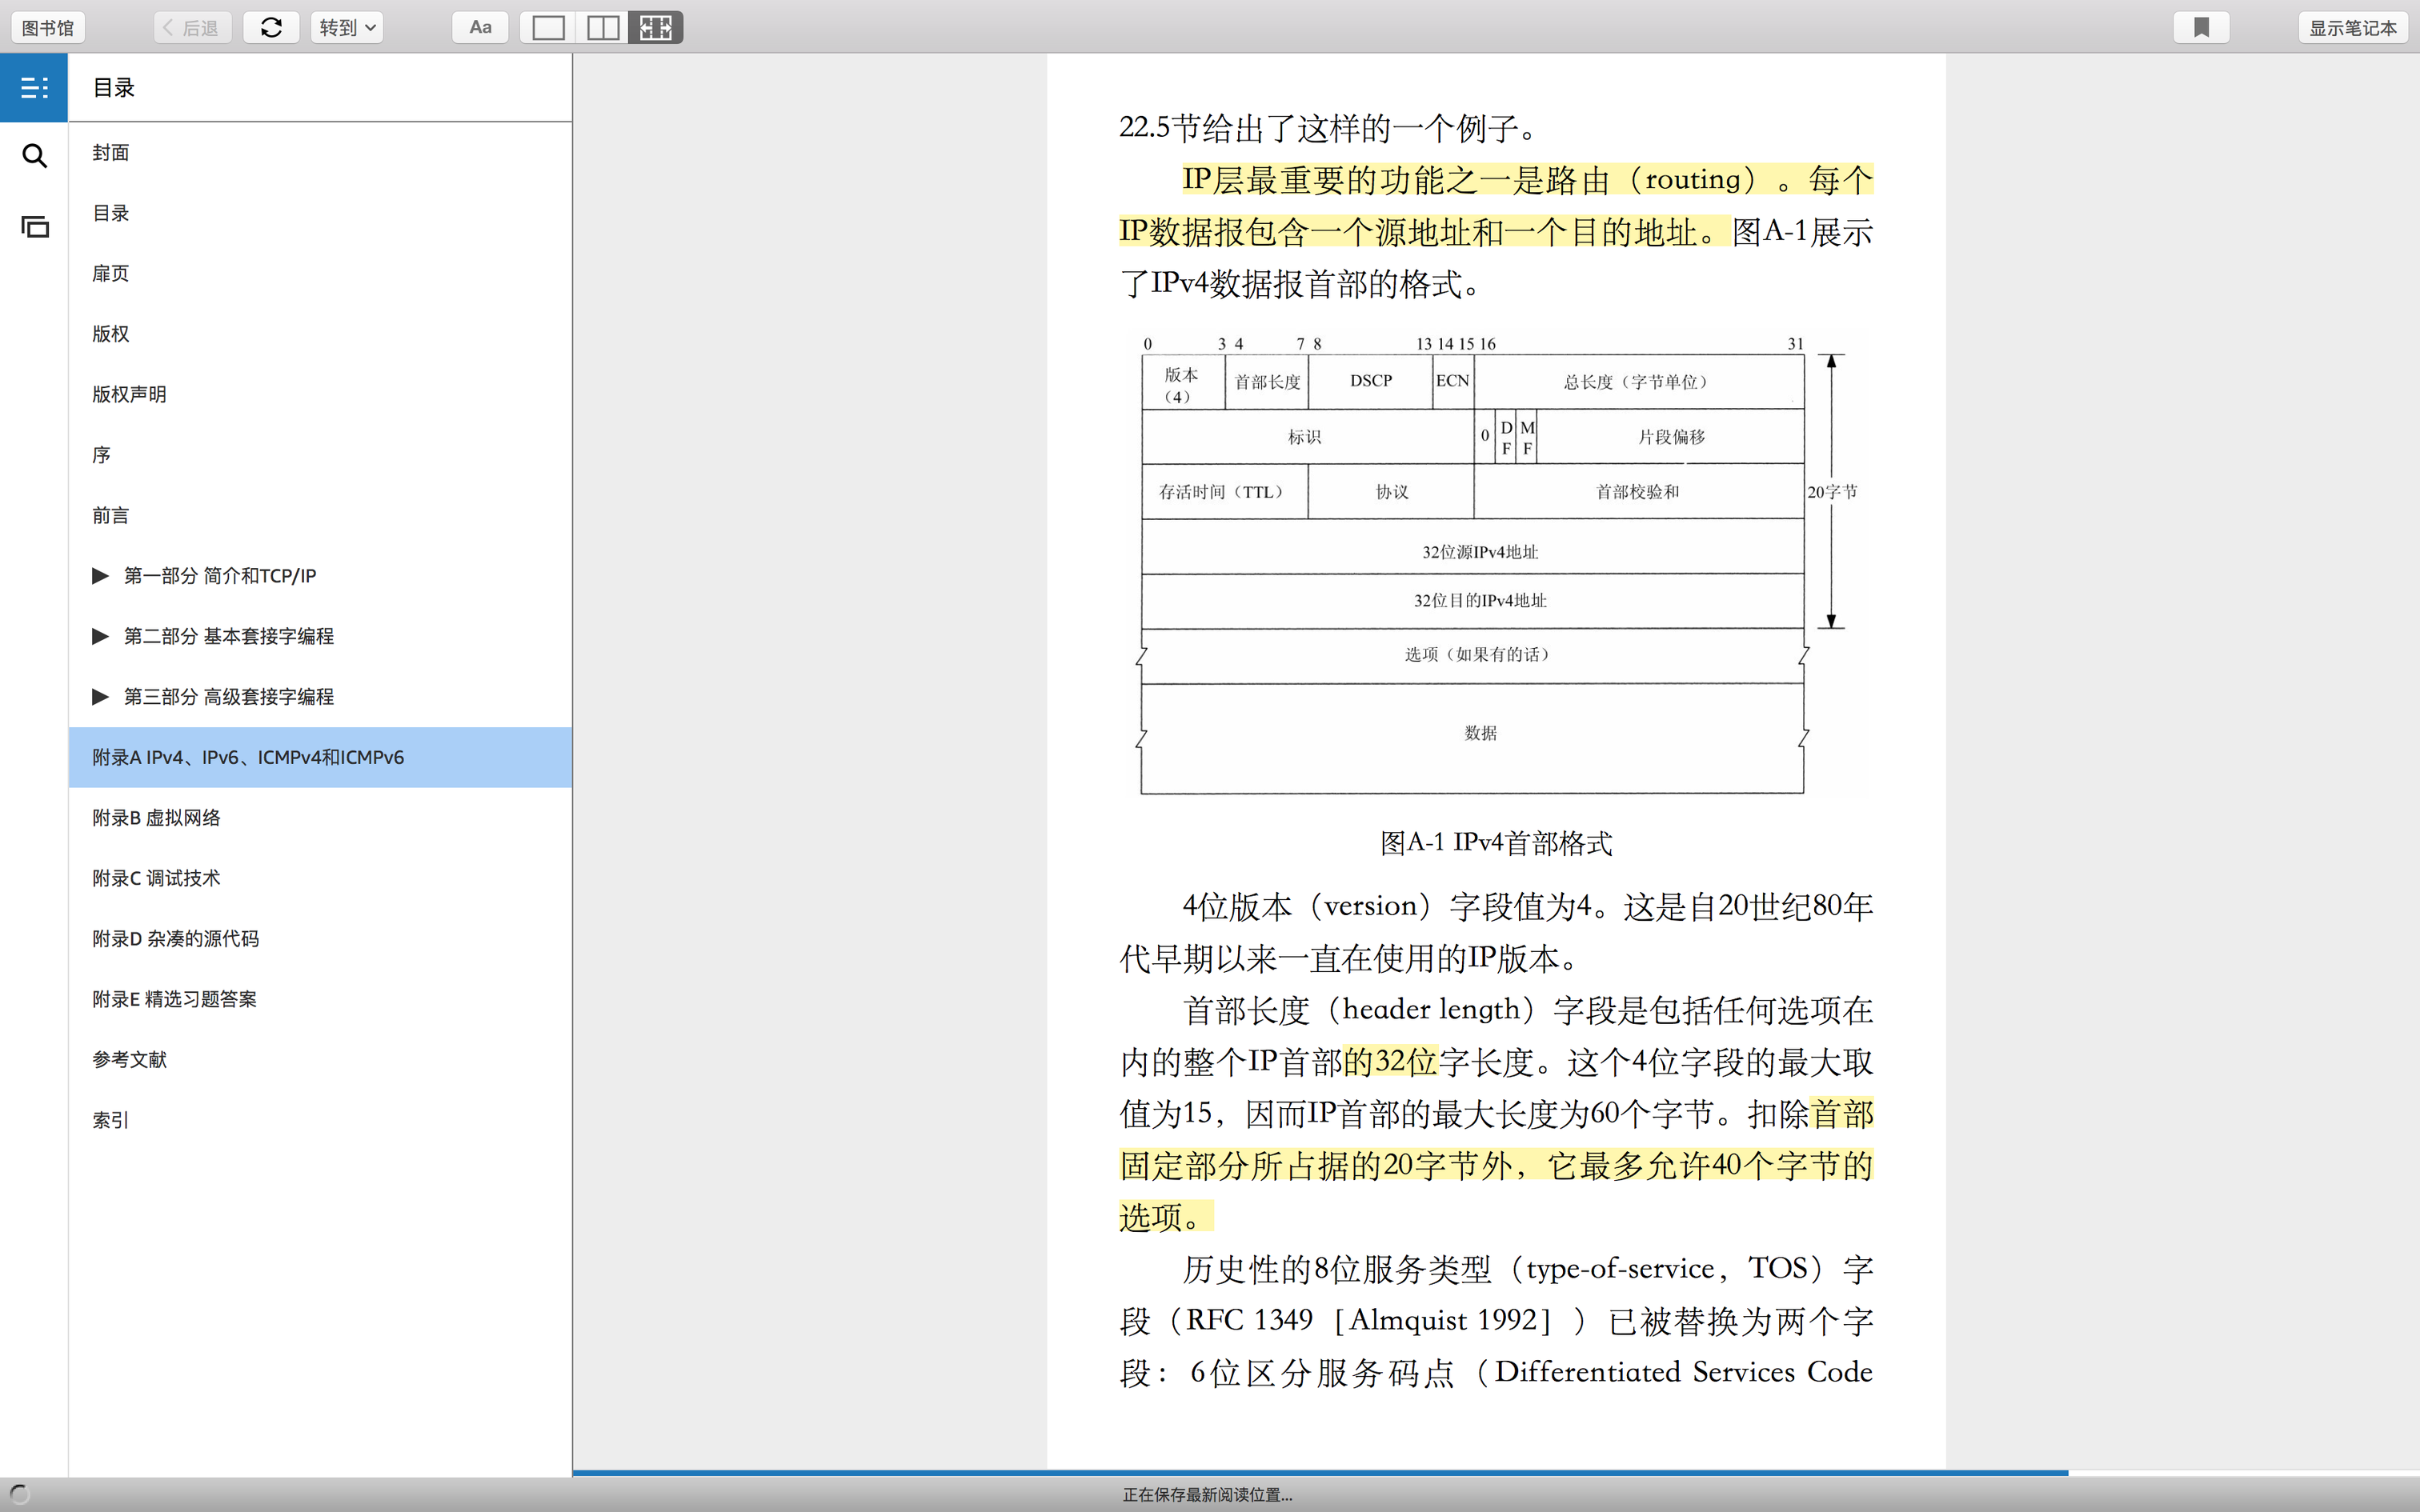Click the 后退 back button
Viewport: 2420px width, 1512px height.
tap(192, 27)
